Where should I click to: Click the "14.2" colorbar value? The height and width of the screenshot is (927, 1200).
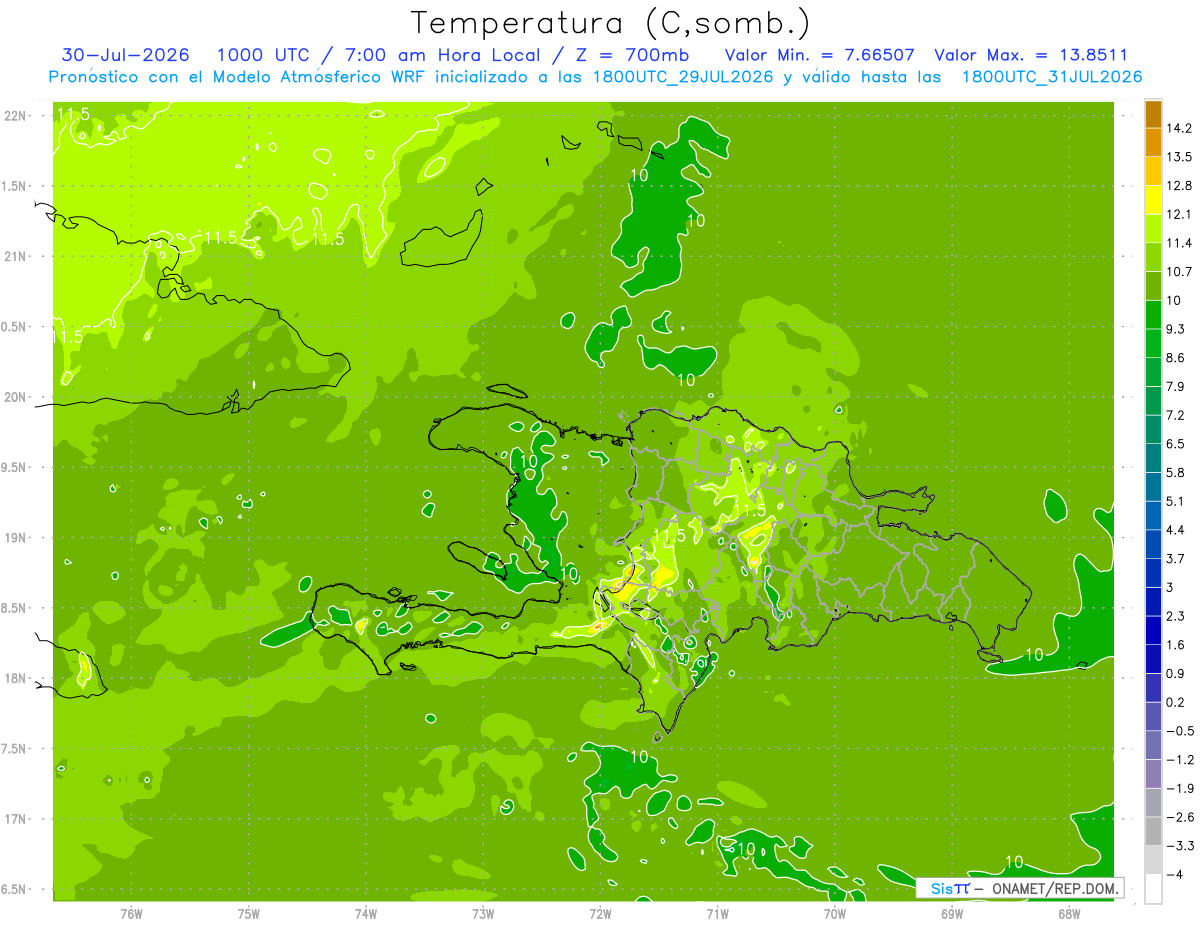1179,128
